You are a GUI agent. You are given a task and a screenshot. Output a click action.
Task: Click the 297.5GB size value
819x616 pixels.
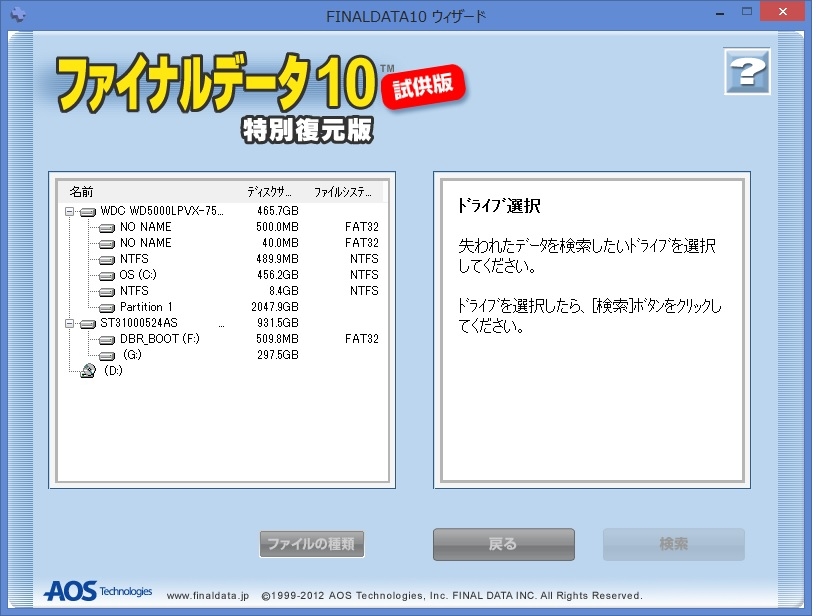point(278,355)
